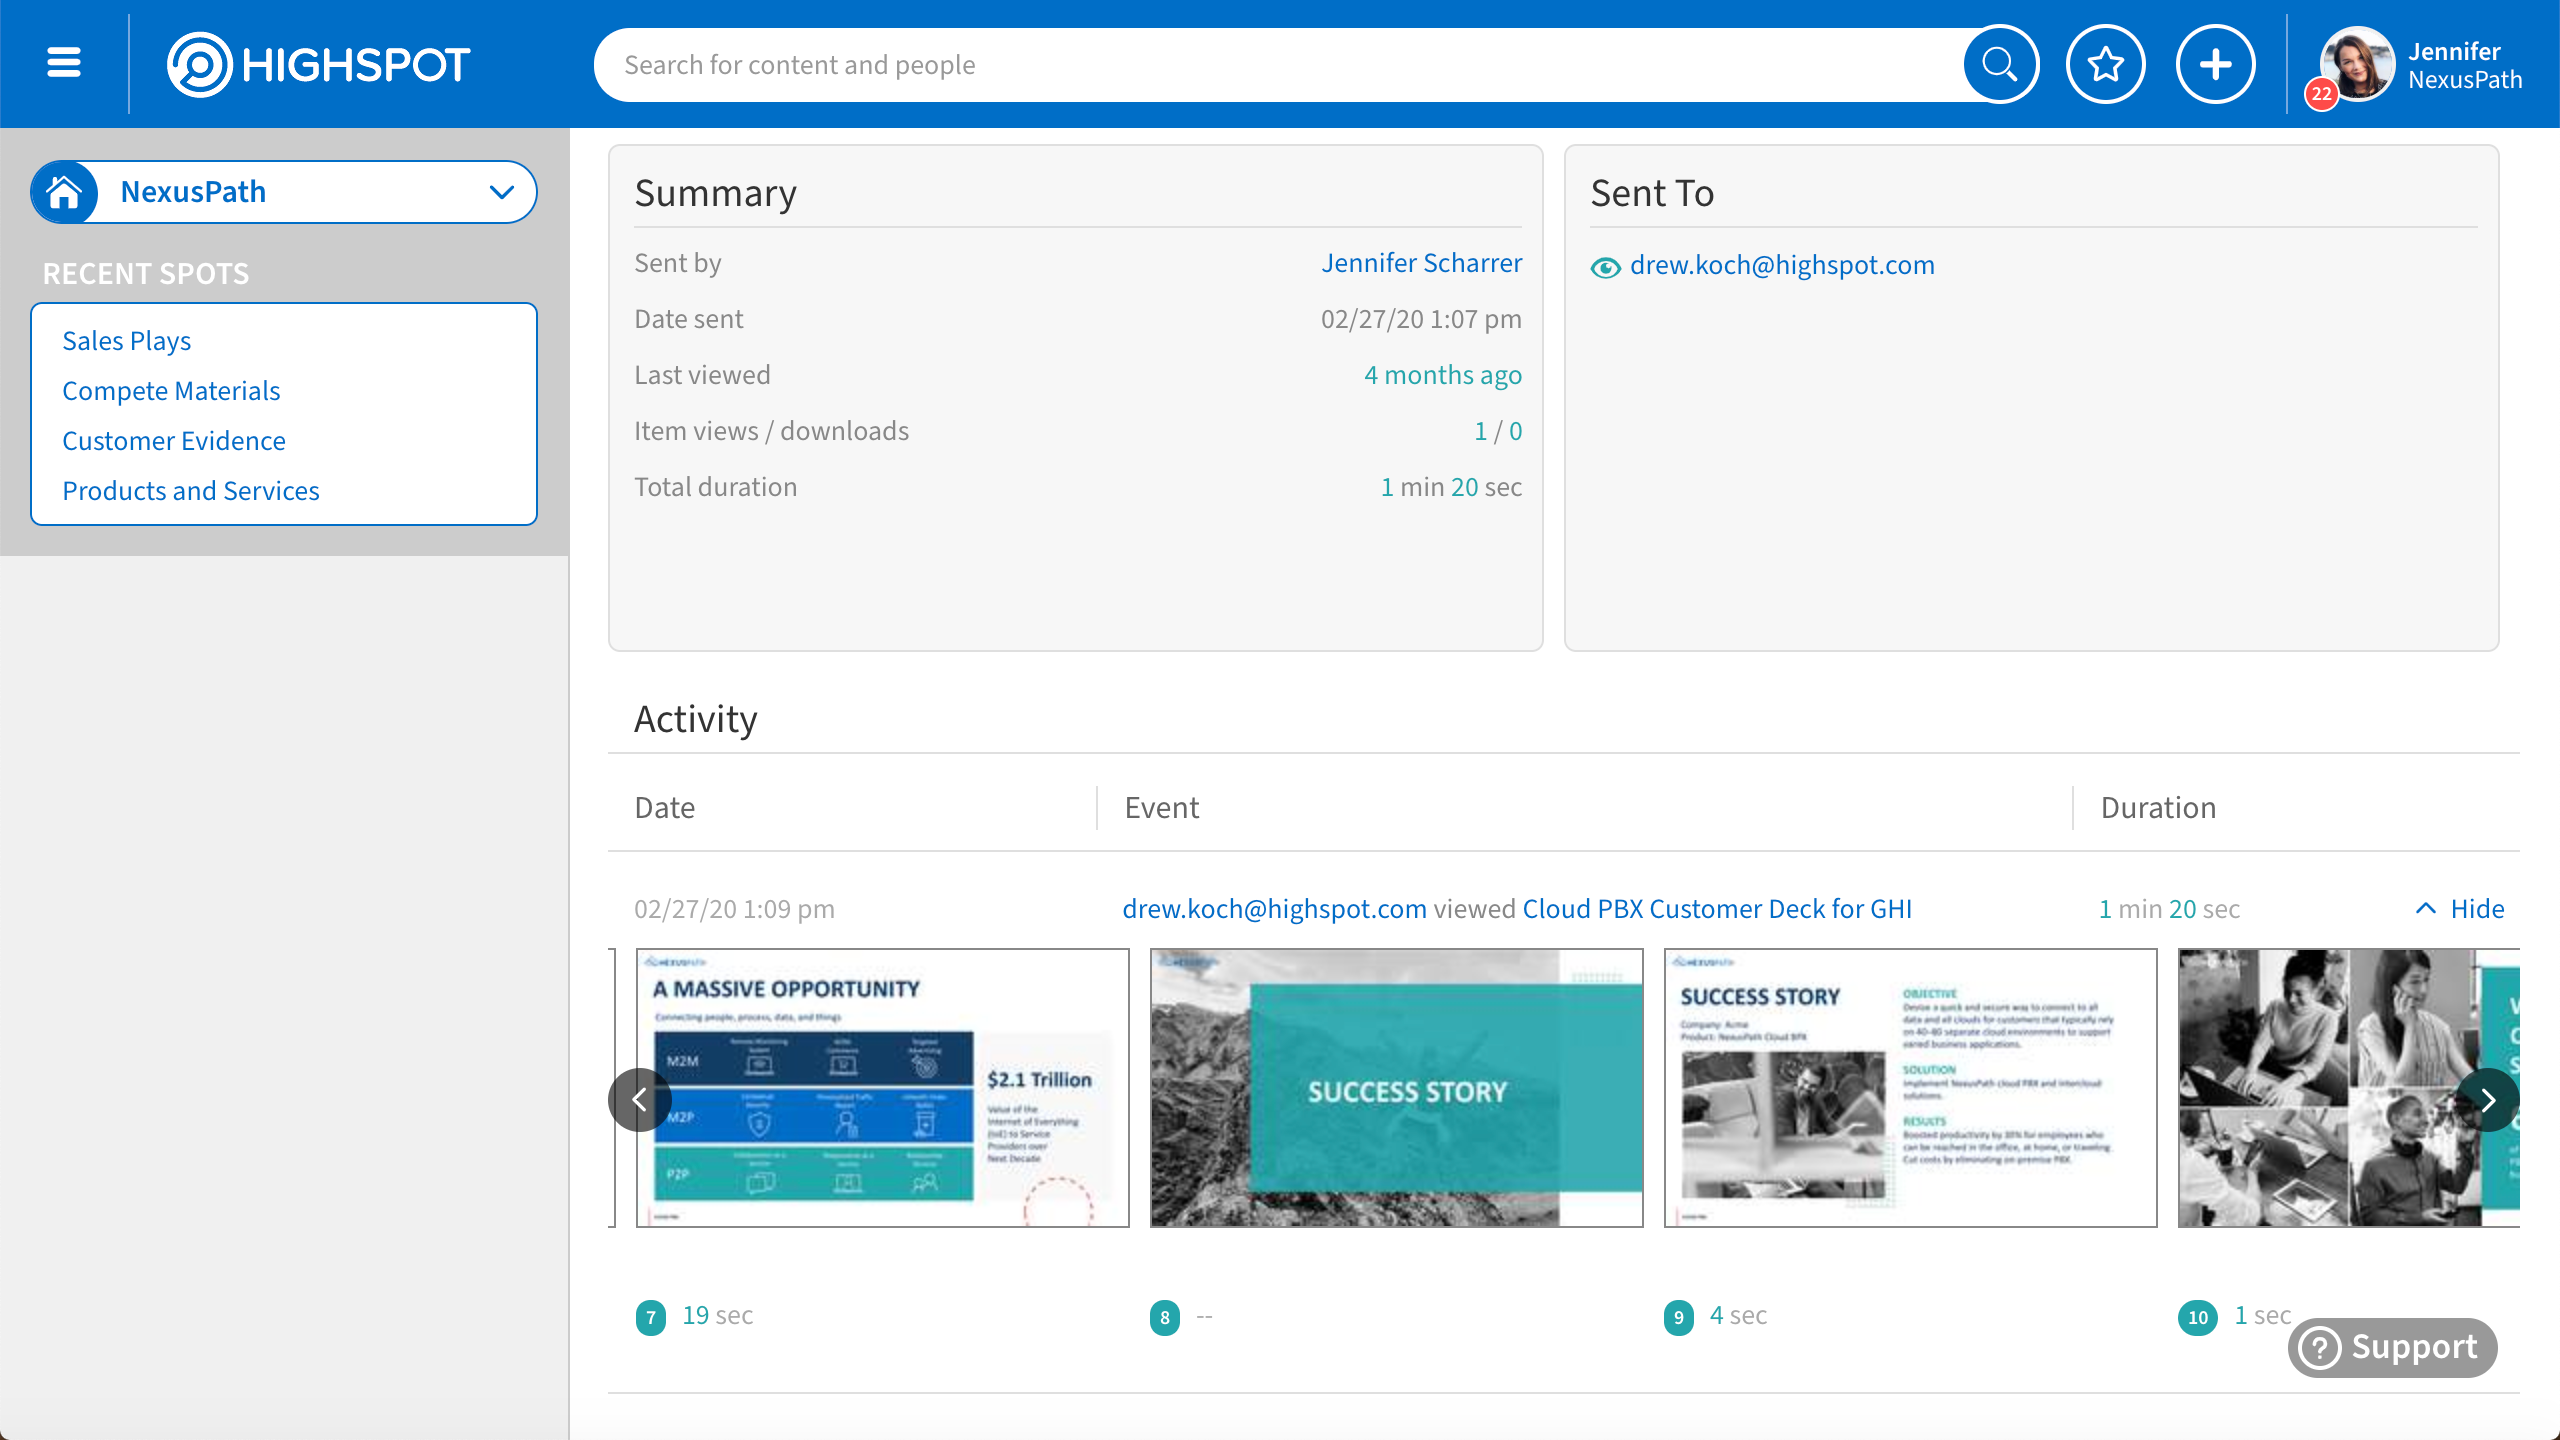Screen dimensions: 2560x1440
Task: Open the Sales Plays spot
Action: pos(126,341)
